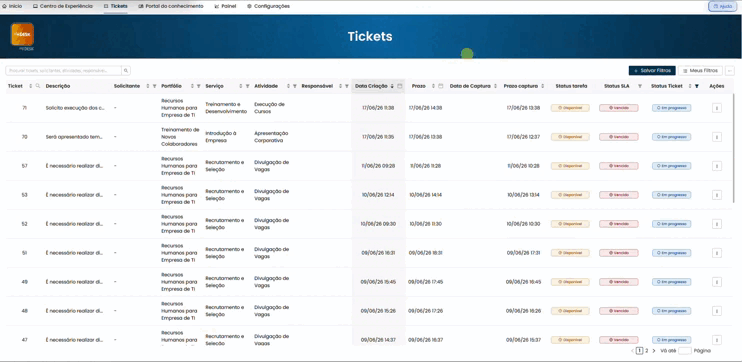The image size is (742, 362).
Task: Sort by the Ticket column arrows
Action: (x=31, y=86)
